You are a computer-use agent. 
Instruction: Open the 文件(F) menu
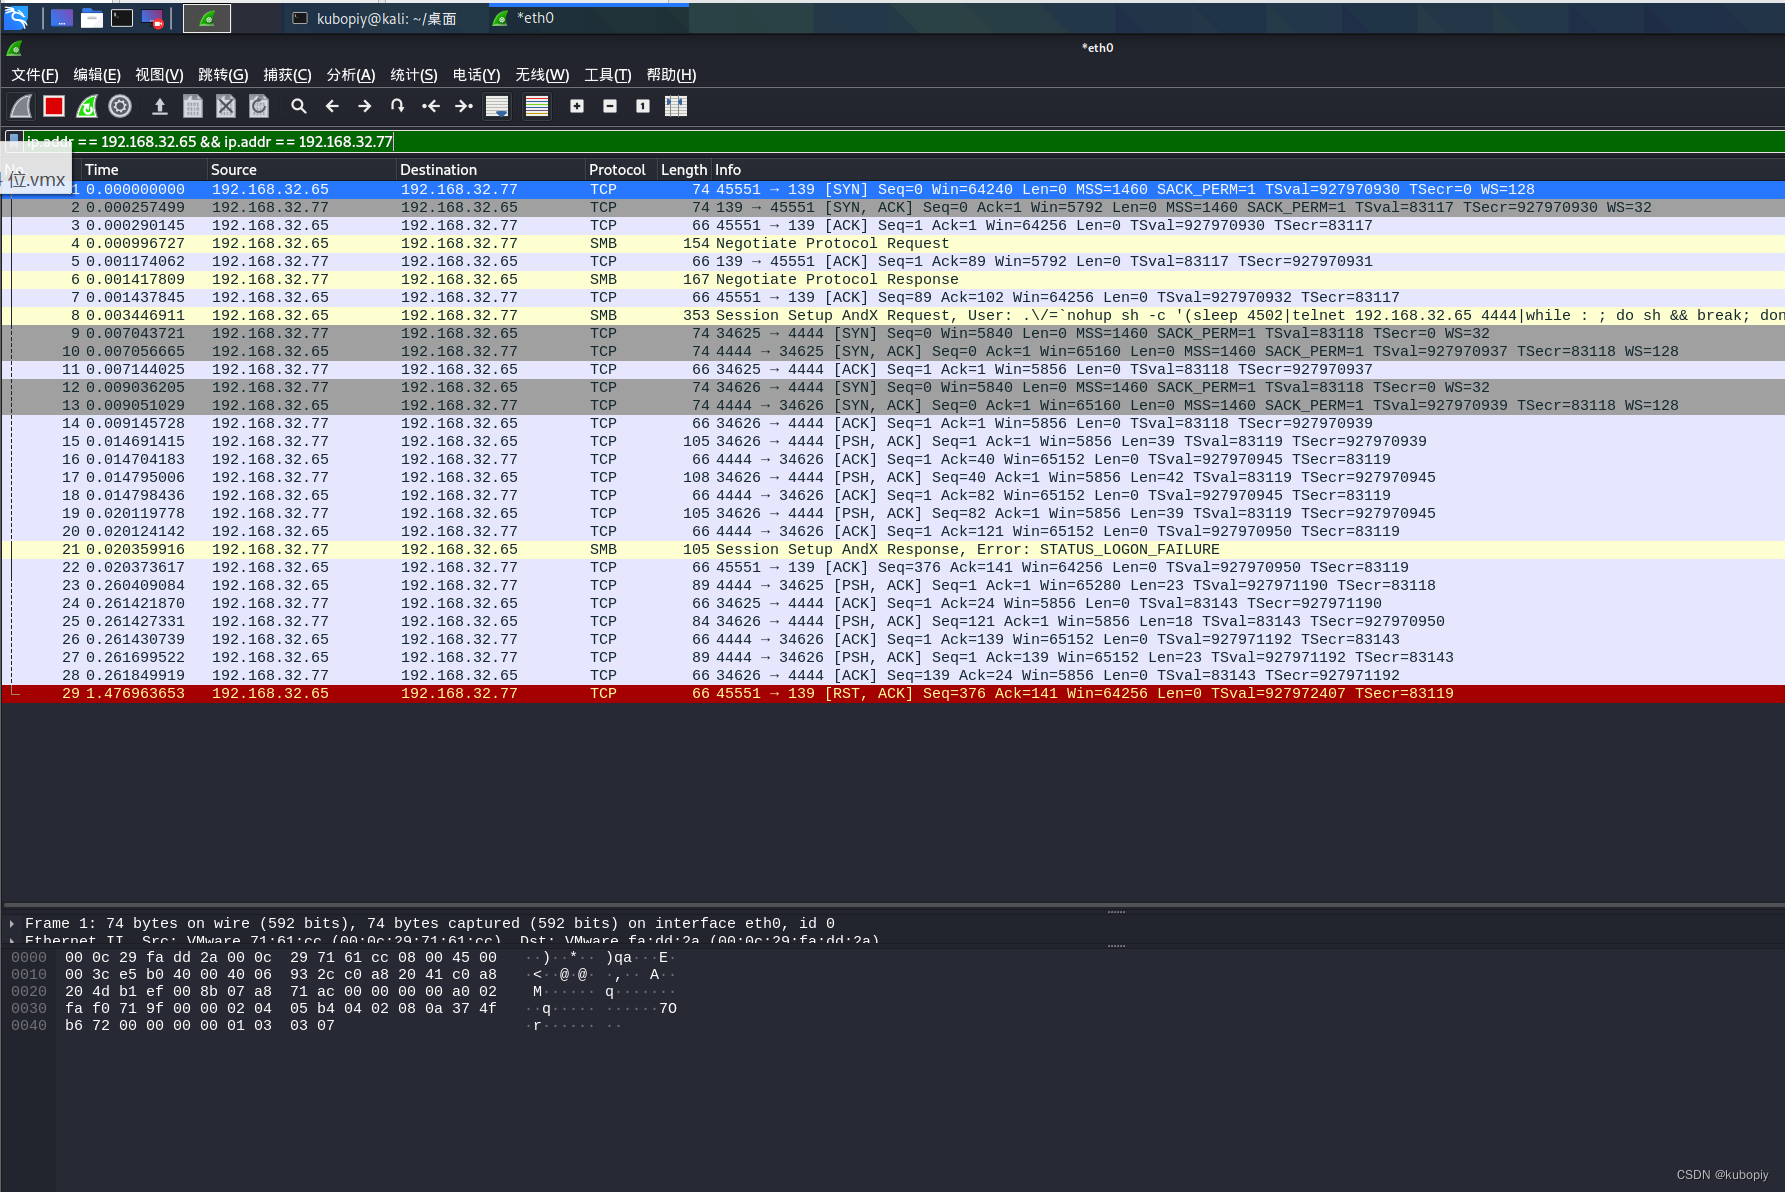click(35, 75)
